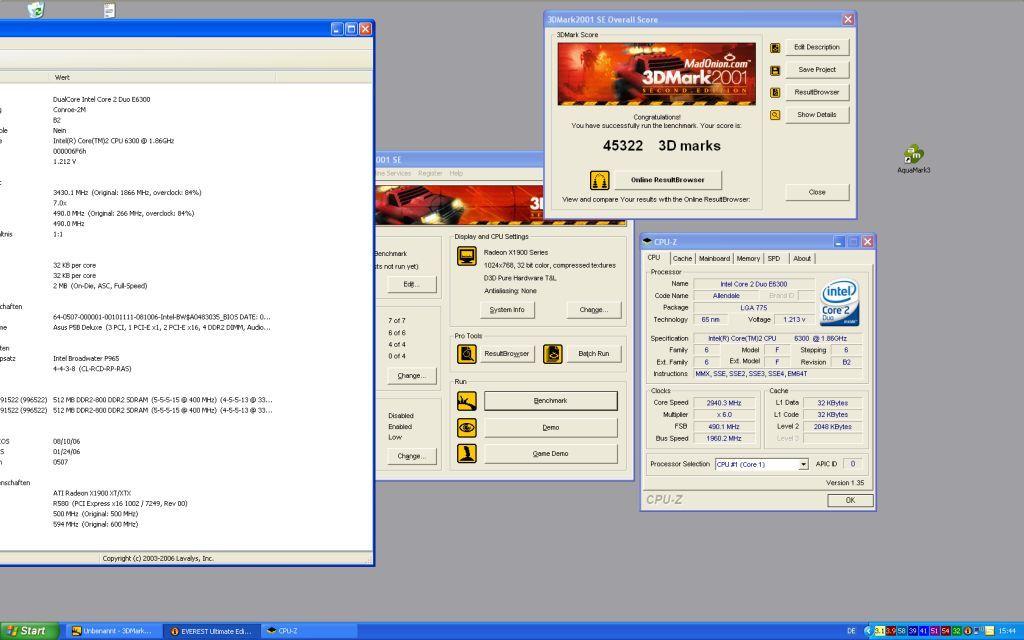
Task: Open the Recycle Bin desktop icon
Action: (36, 10)
